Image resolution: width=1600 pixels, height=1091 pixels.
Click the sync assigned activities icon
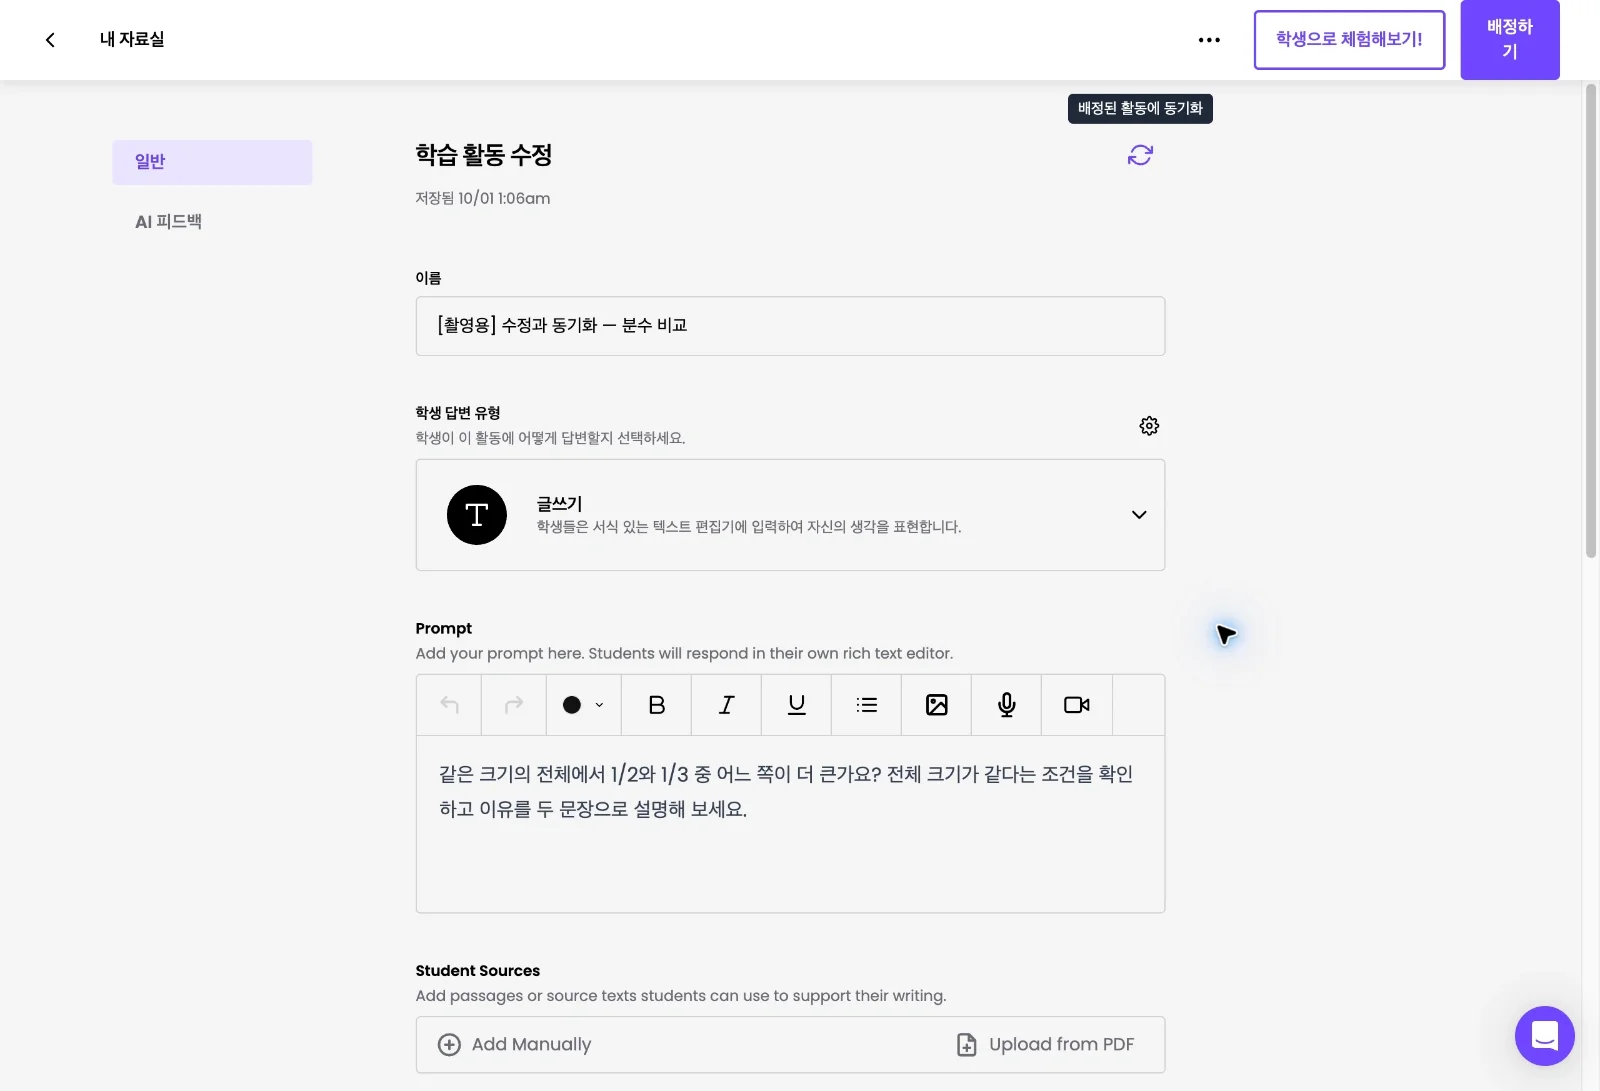tap(1140, 155)
